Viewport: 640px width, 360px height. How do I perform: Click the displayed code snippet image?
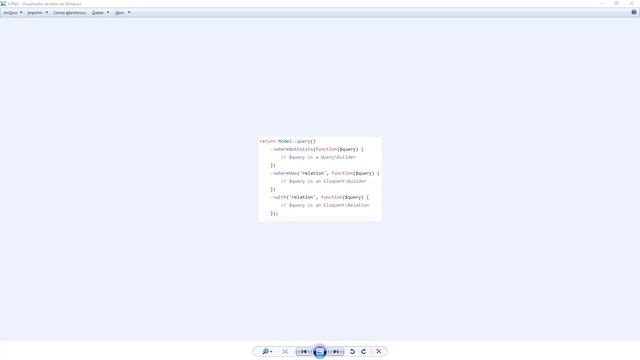[x=320, y=179]
